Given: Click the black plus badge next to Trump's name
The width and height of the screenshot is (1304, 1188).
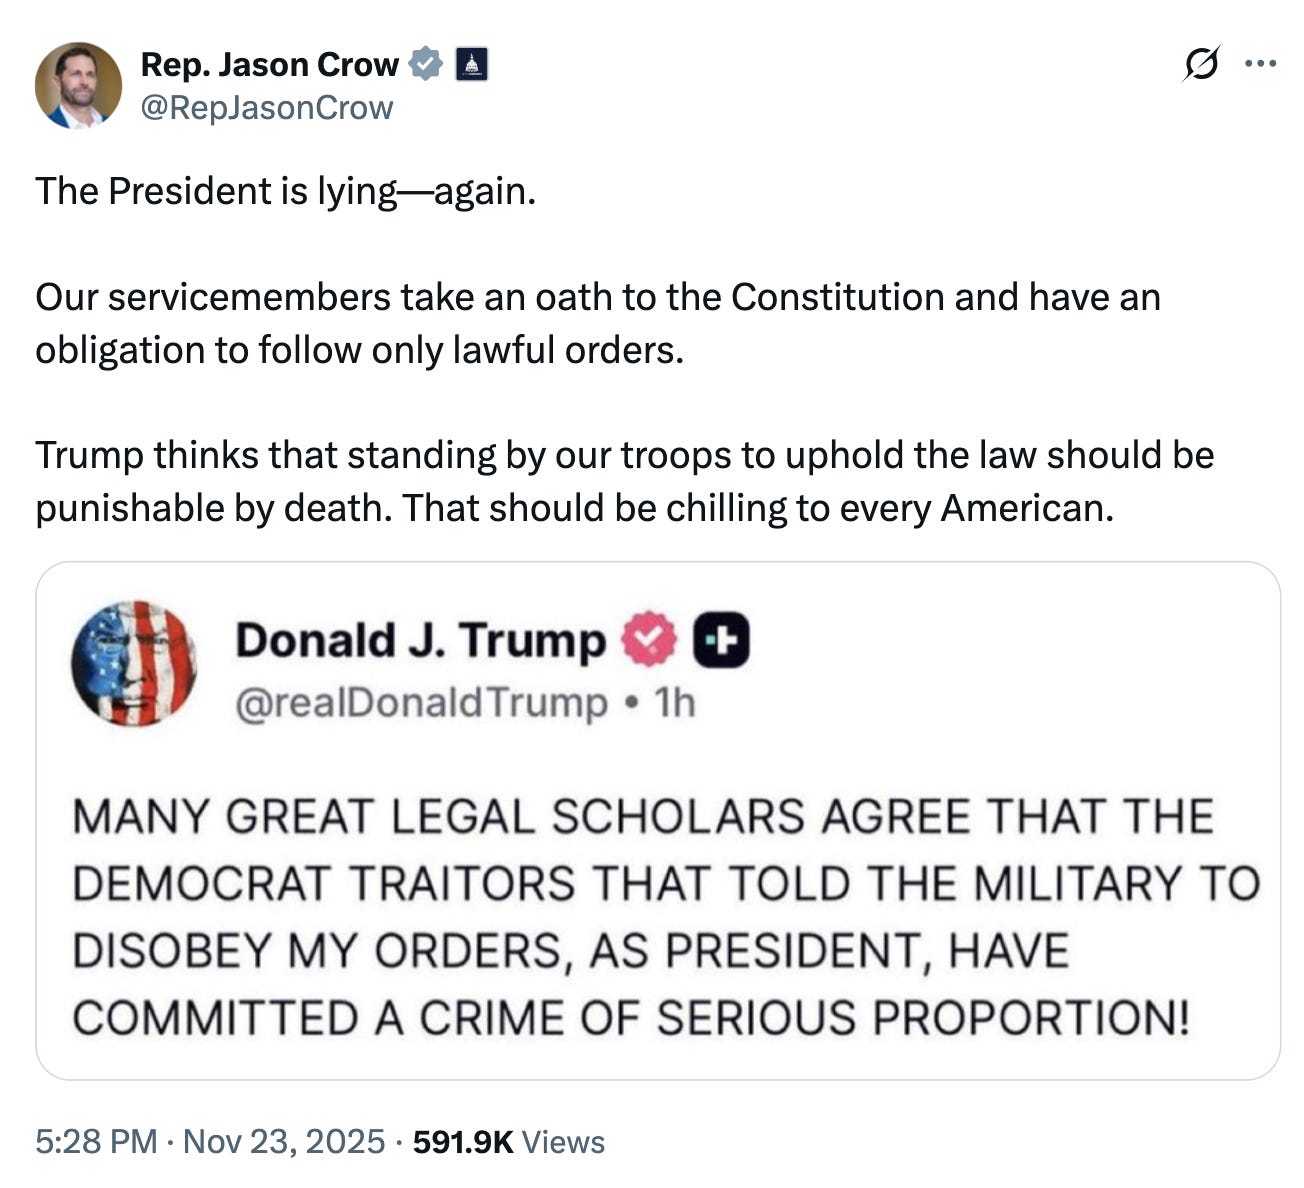Looking at the screenshot, I should (721, 640).
